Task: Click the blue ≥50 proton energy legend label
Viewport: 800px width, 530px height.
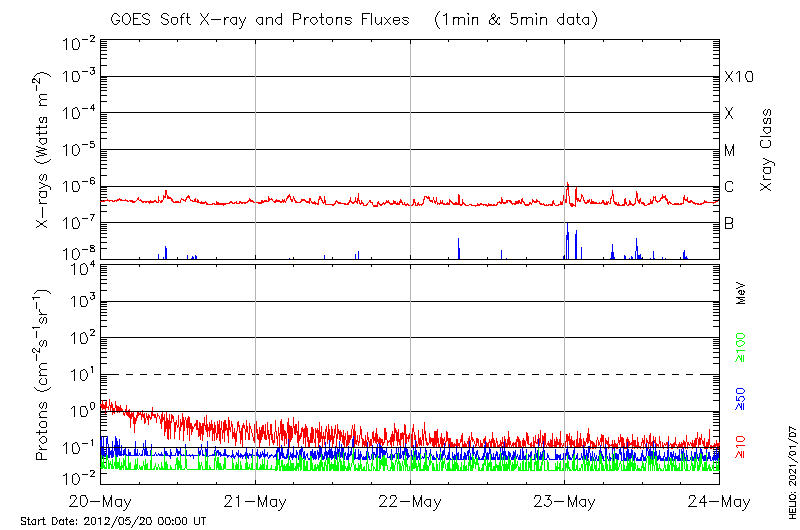Action: [x=741, y=397]
